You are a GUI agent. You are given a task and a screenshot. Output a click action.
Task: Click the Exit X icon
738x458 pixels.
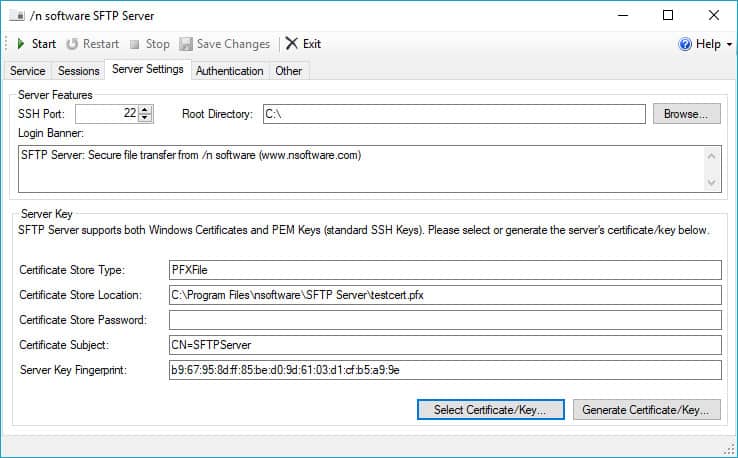coord(292,43)
